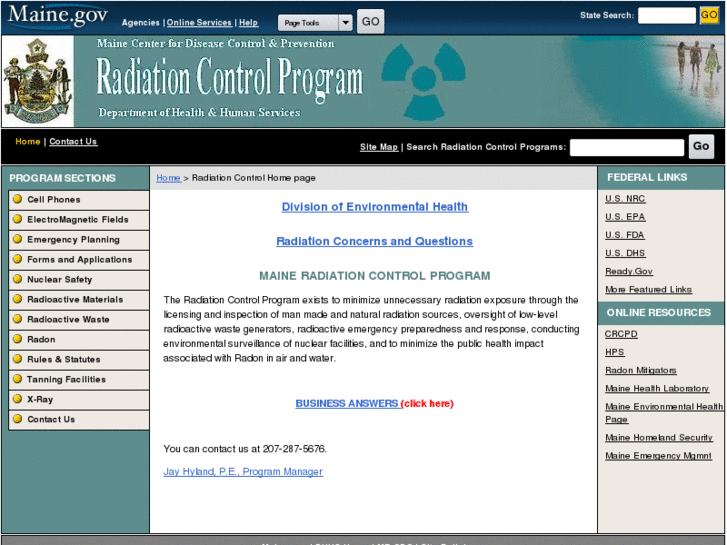Click the yellow bullet beside X-Ray
Screen dimensions: 727x545
click(x=18, y=399)
